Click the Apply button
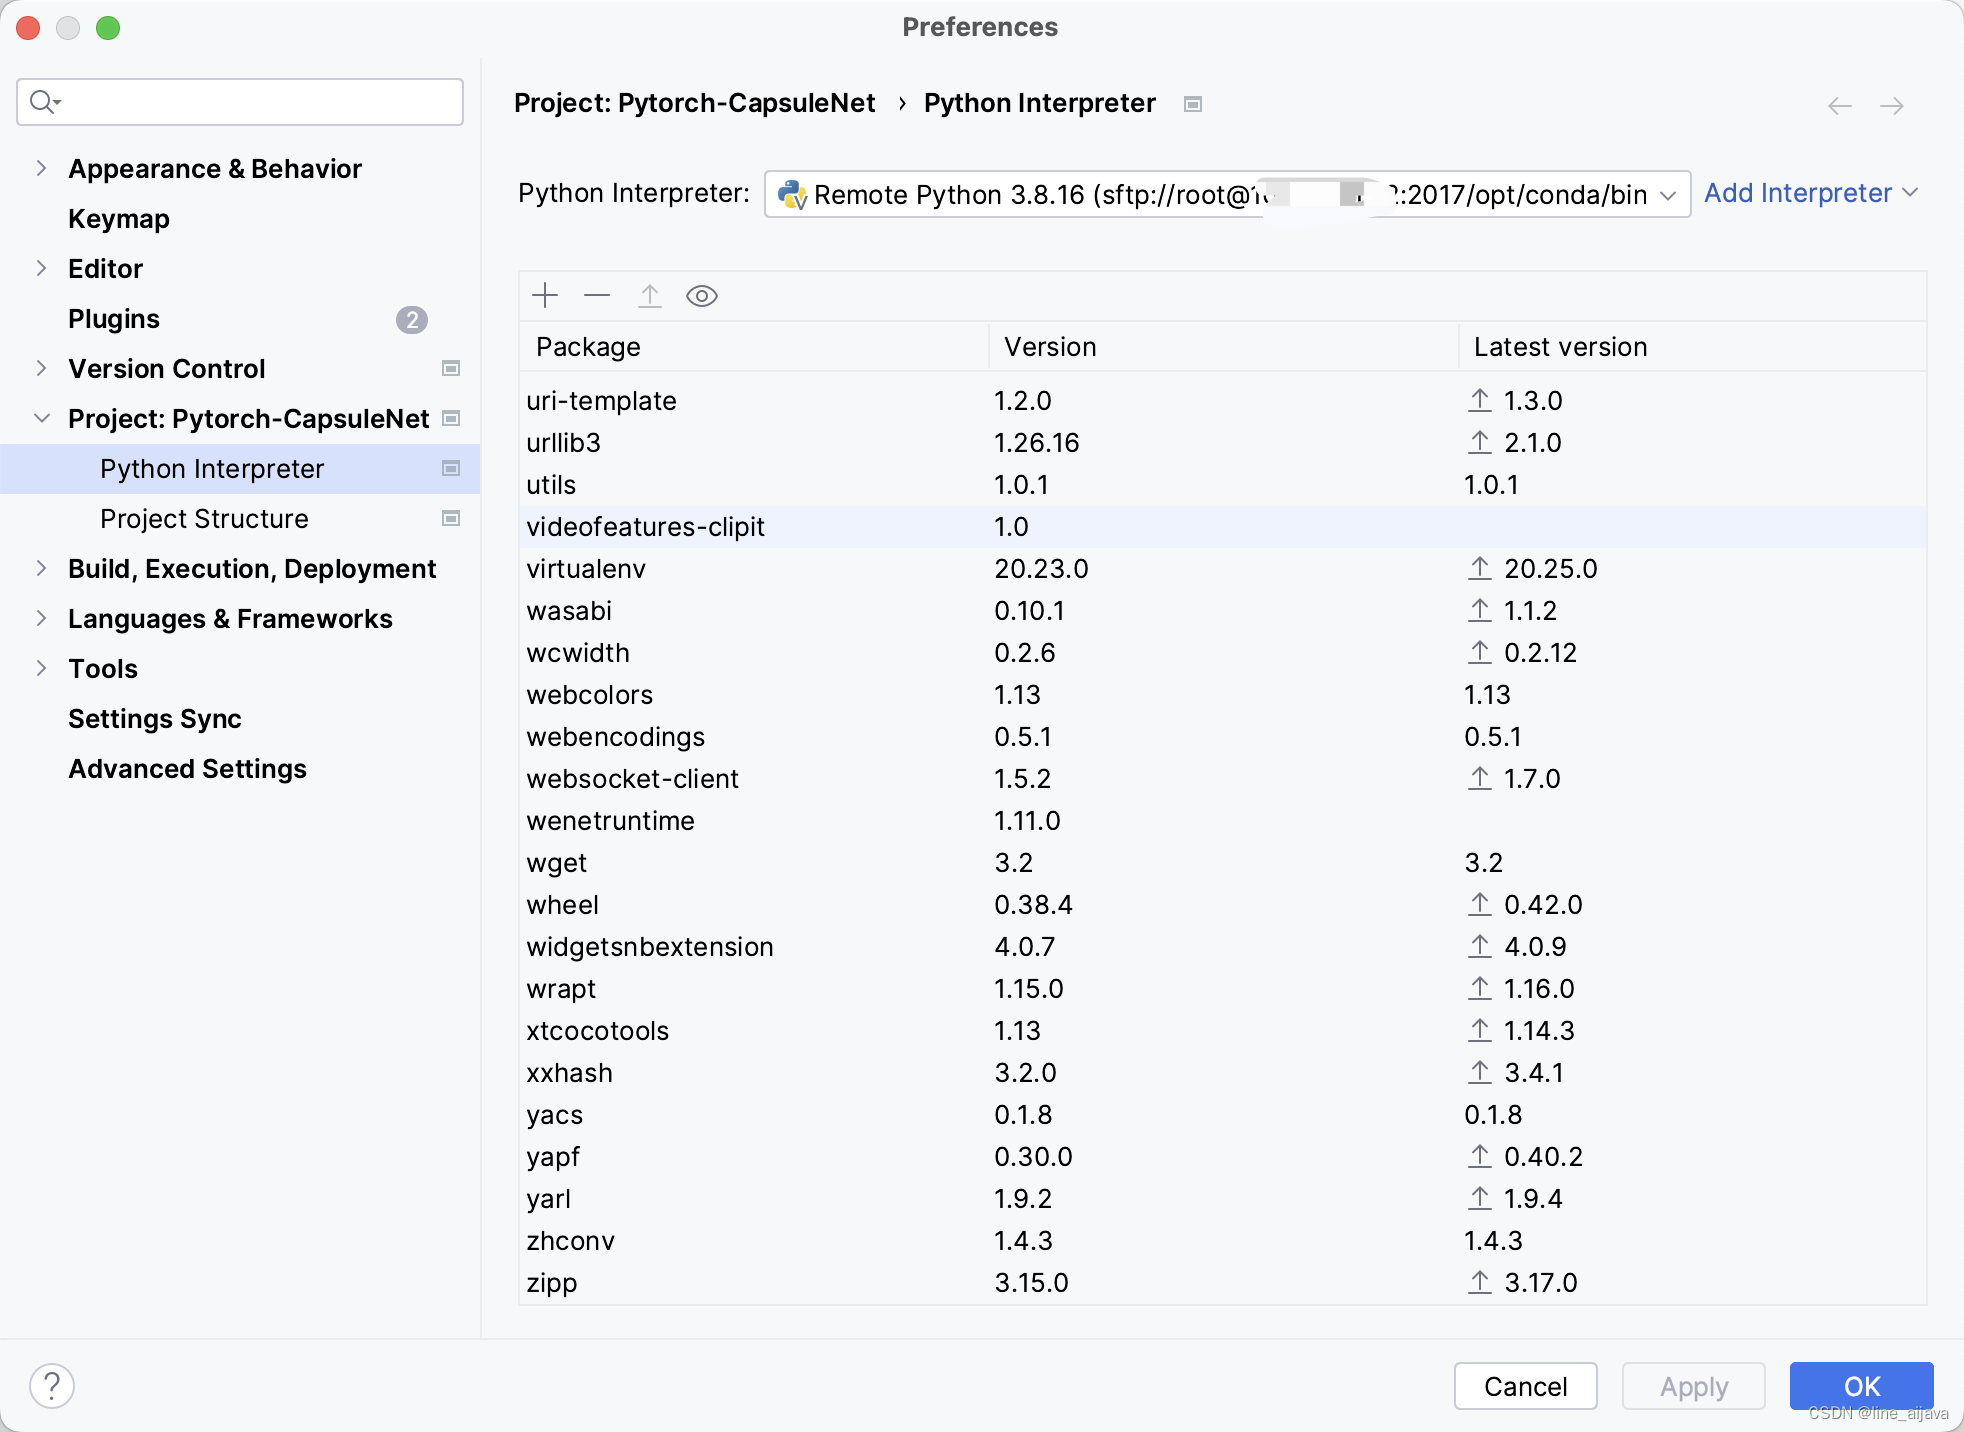1964x1432 pixels. coord(1694,1386)
